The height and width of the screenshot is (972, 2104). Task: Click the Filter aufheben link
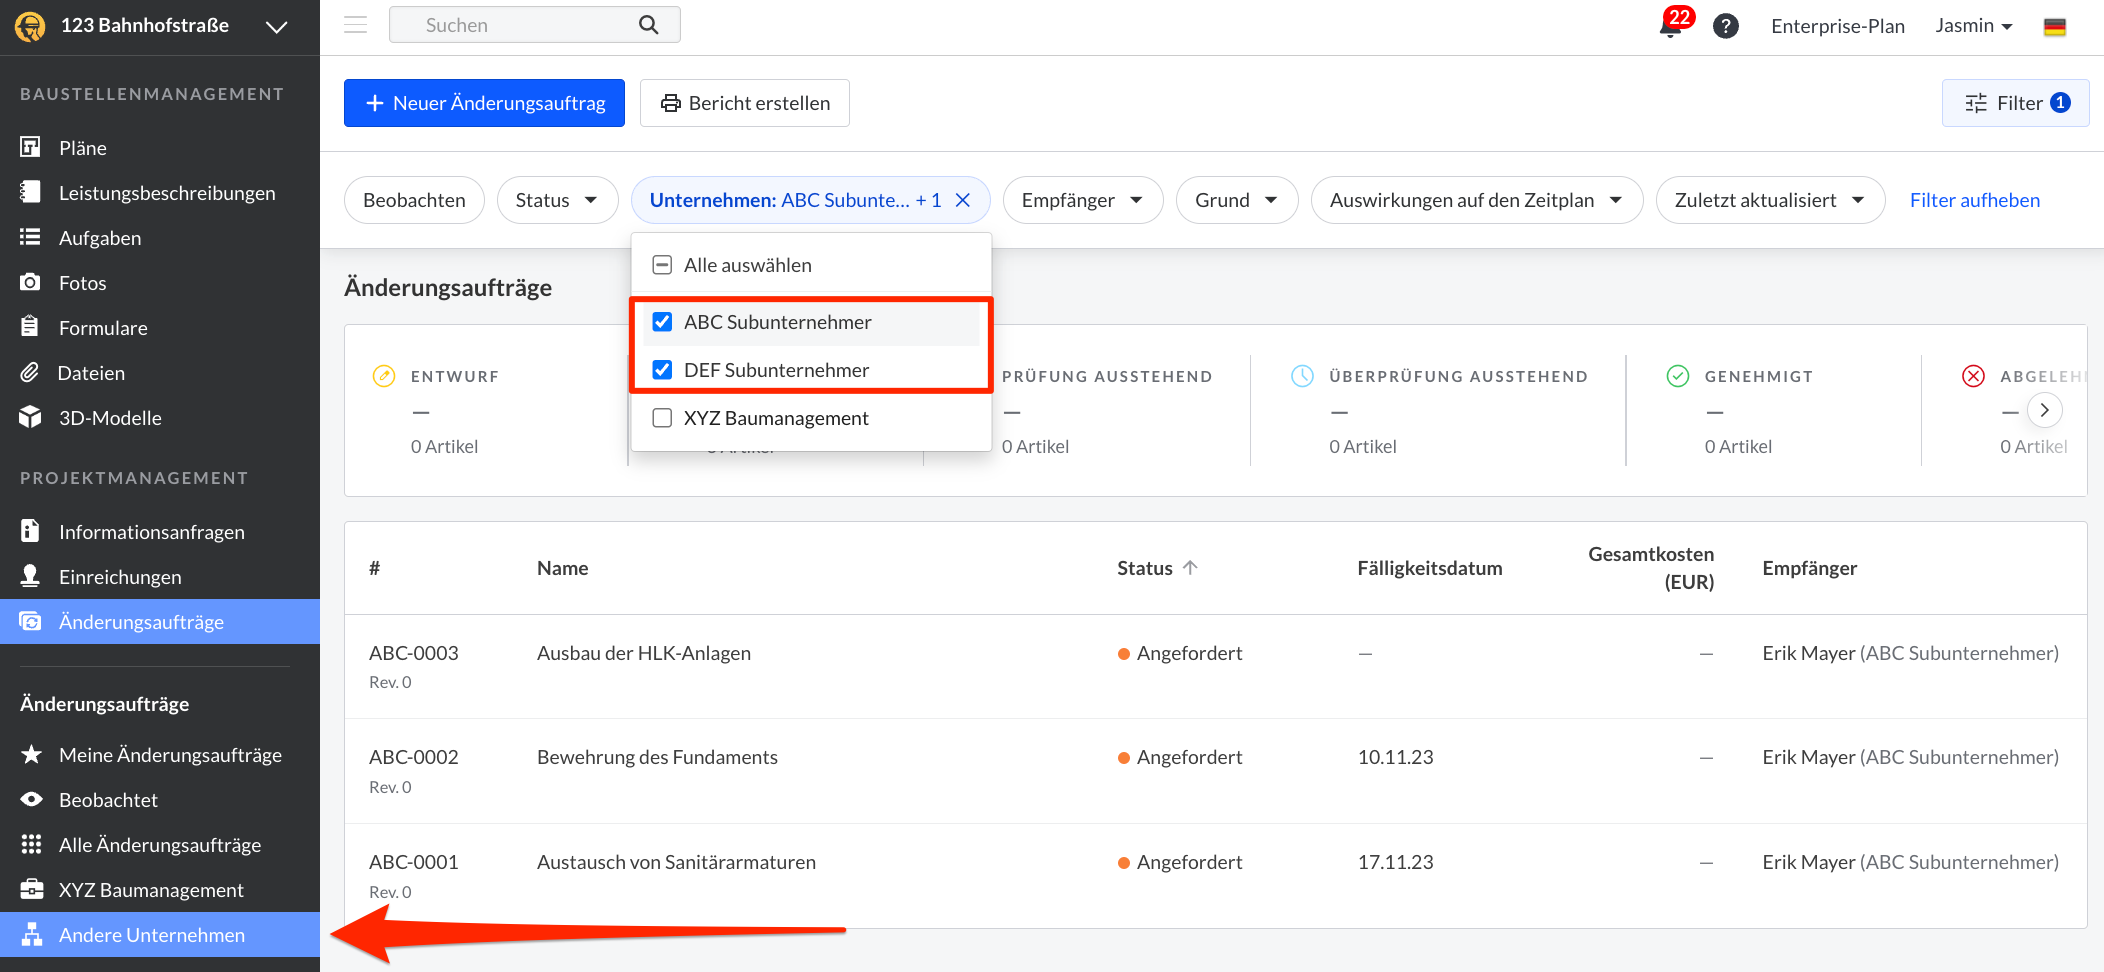pos(1974,200)
